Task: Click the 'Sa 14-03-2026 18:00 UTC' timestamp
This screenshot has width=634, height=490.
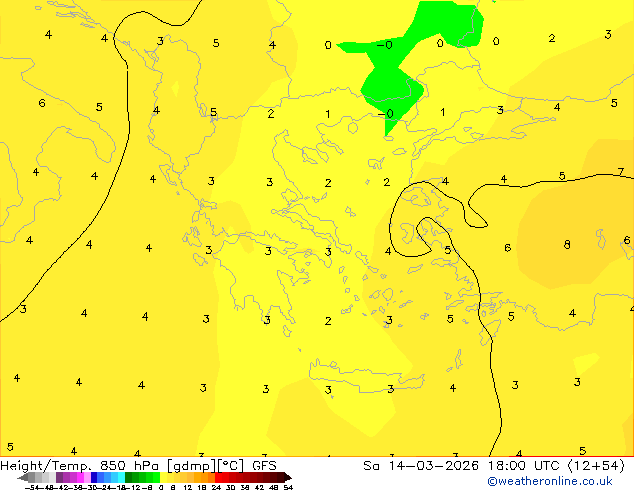Action: (463, 466)
